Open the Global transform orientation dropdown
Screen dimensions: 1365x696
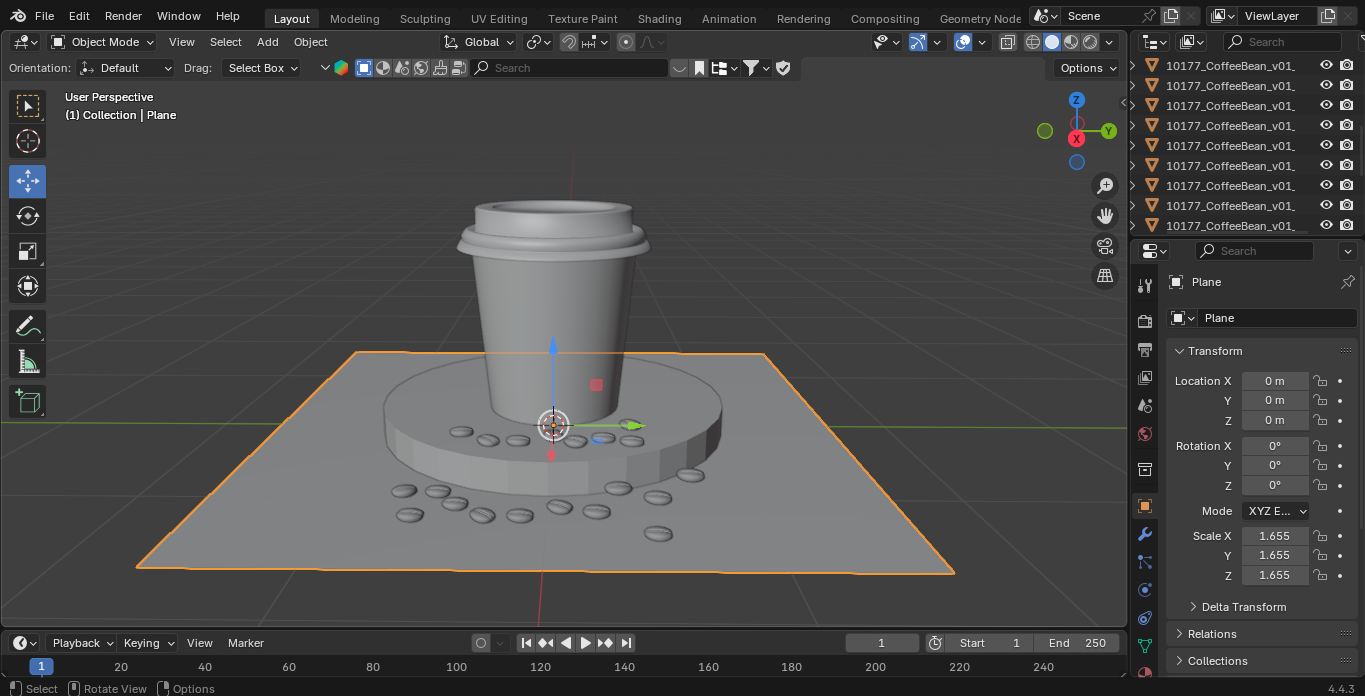click(479, 42)
